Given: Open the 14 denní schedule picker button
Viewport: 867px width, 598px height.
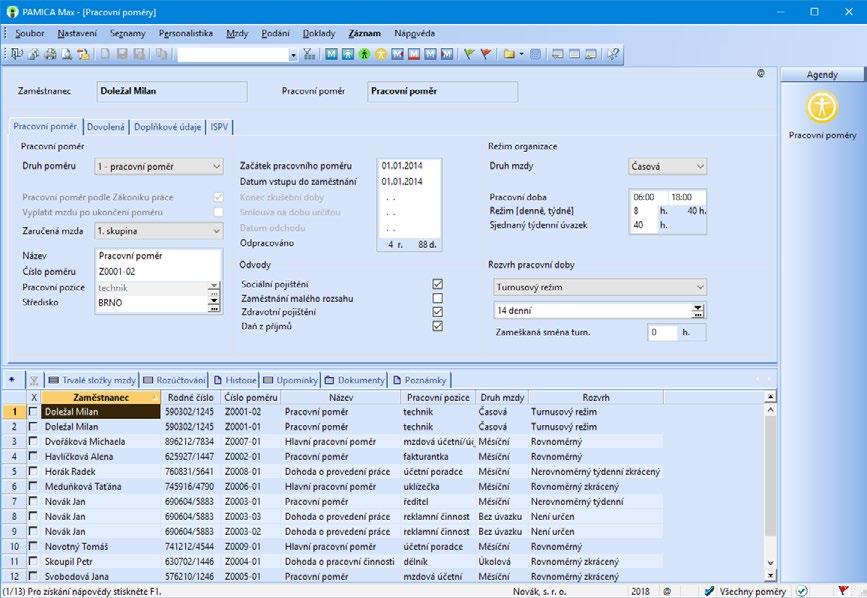Looking at the screenshot, I should coord(698,311).
